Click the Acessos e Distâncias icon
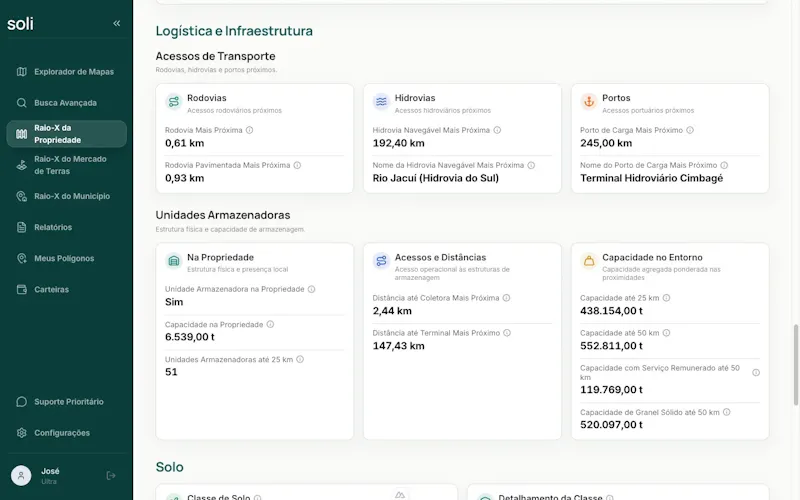Viewport: 800px width, 500px height. (381, 261)
